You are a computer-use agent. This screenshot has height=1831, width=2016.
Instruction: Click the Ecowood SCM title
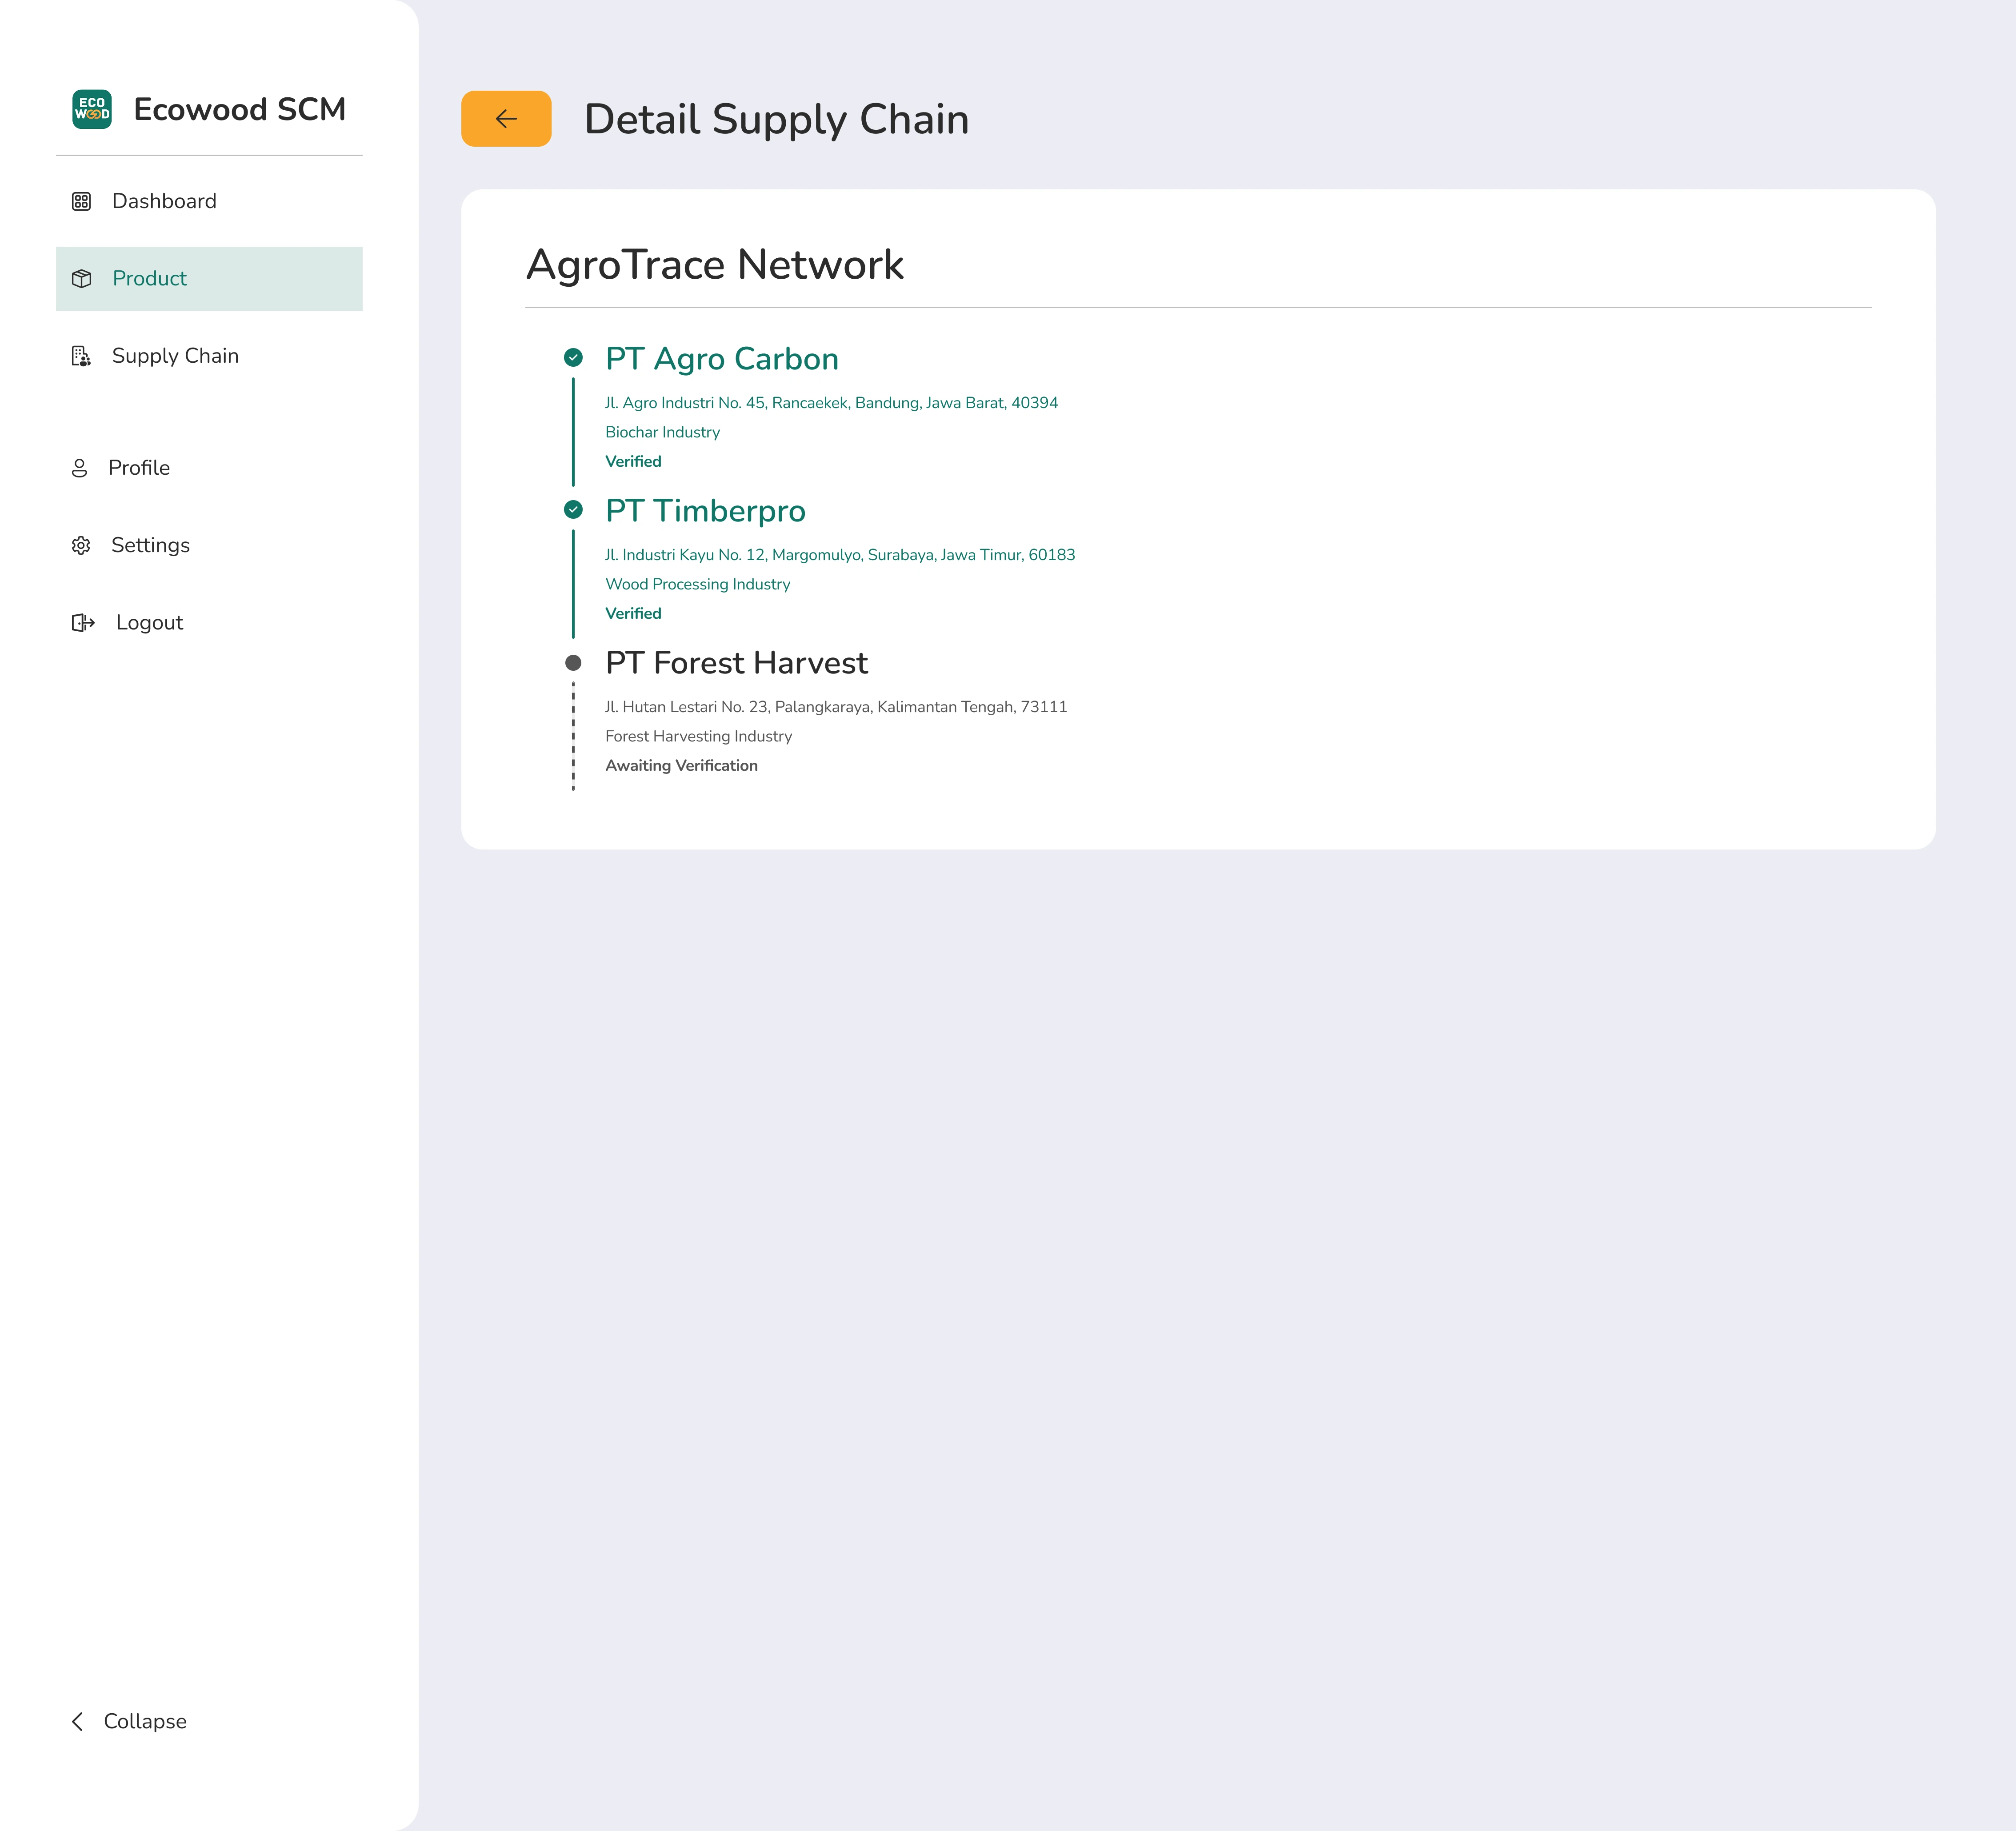point(240,109)
